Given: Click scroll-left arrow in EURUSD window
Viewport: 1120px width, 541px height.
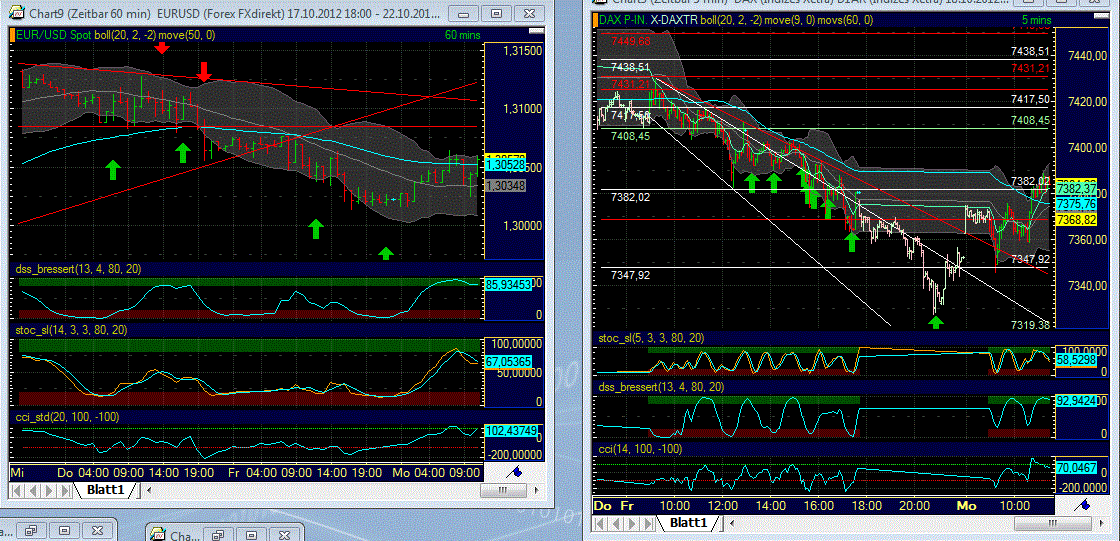Looking at the screenshot, I should pos(149,490).
